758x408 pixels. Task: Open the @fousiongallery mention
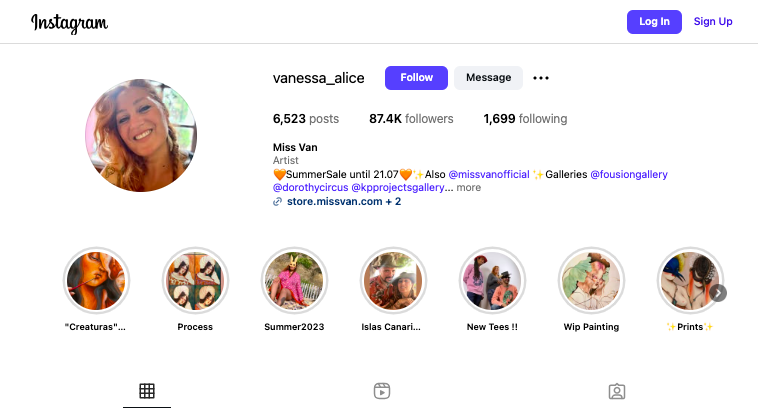pyautogui.click(x=629, y=175)
